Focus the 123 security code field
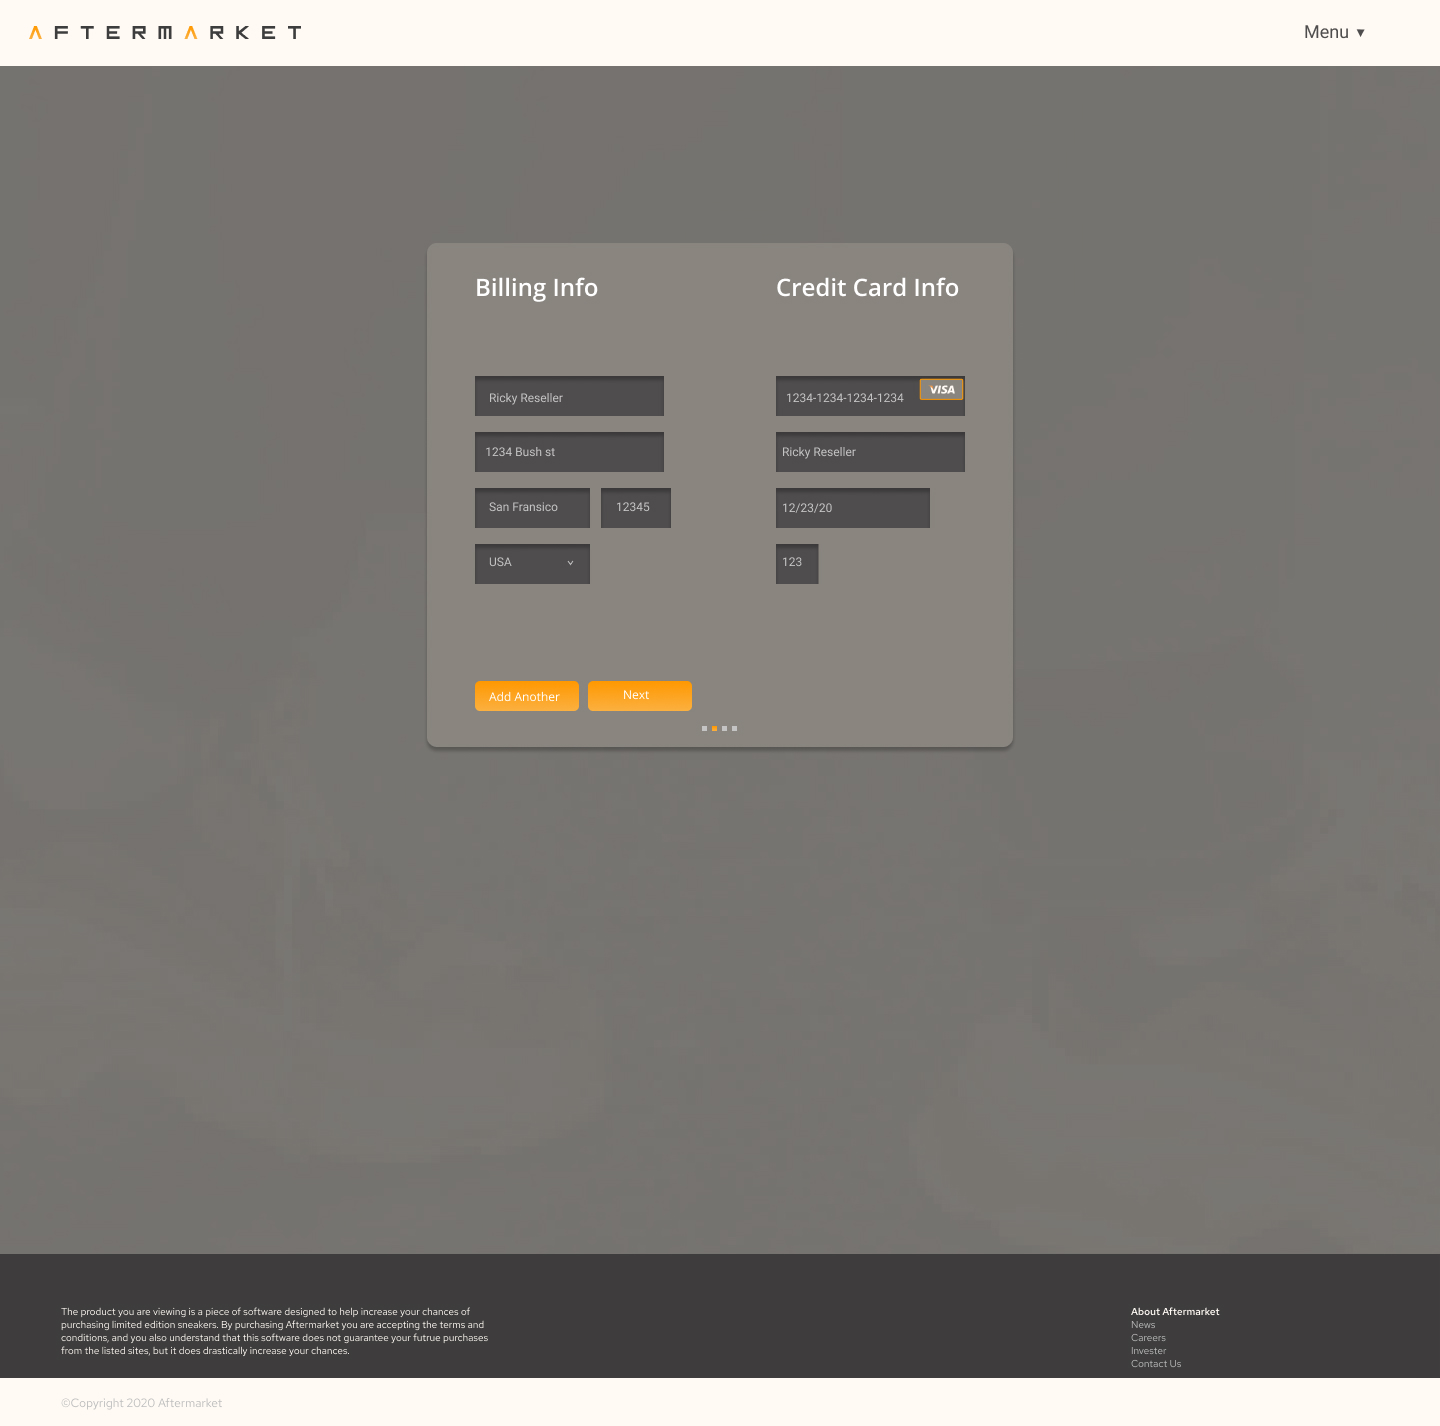Screen dimensions: 1440x1426 pos(797,563)
